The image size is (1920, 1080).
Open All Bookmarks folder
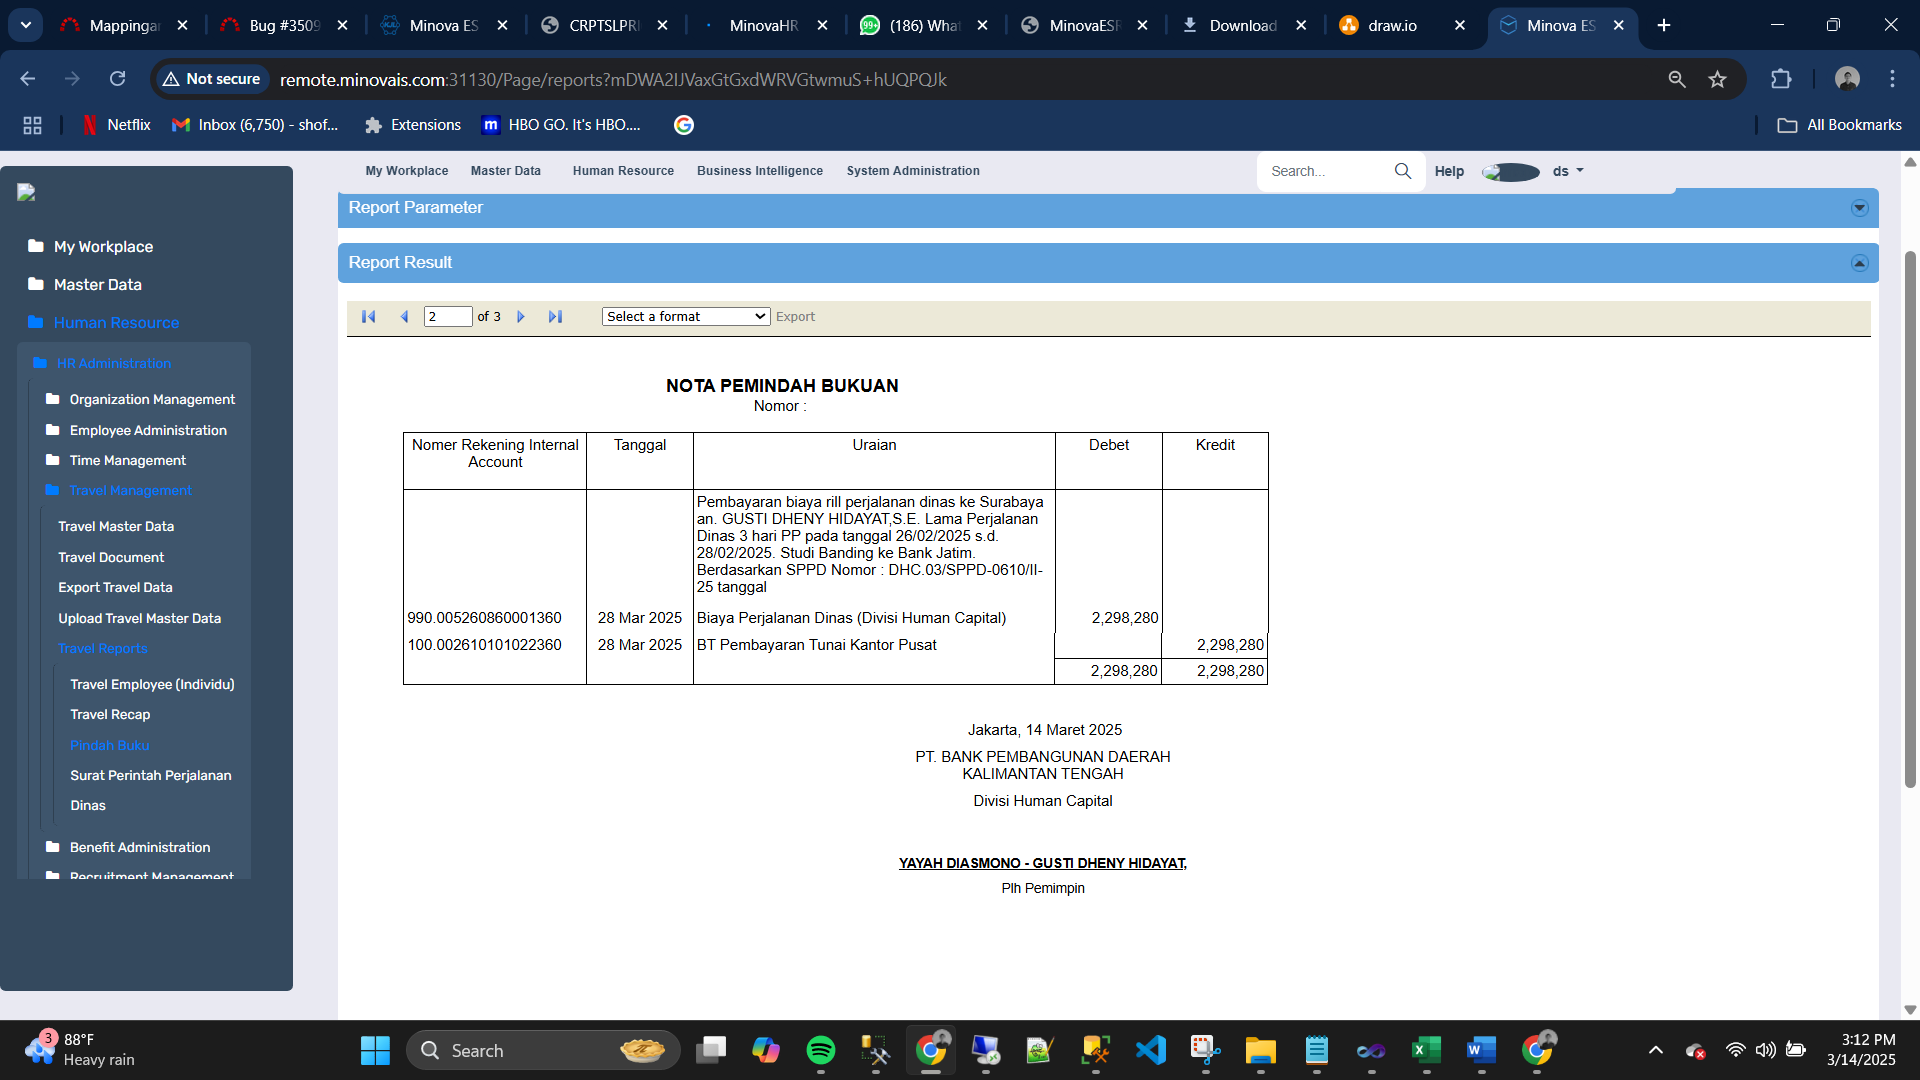pos(1839,125)
